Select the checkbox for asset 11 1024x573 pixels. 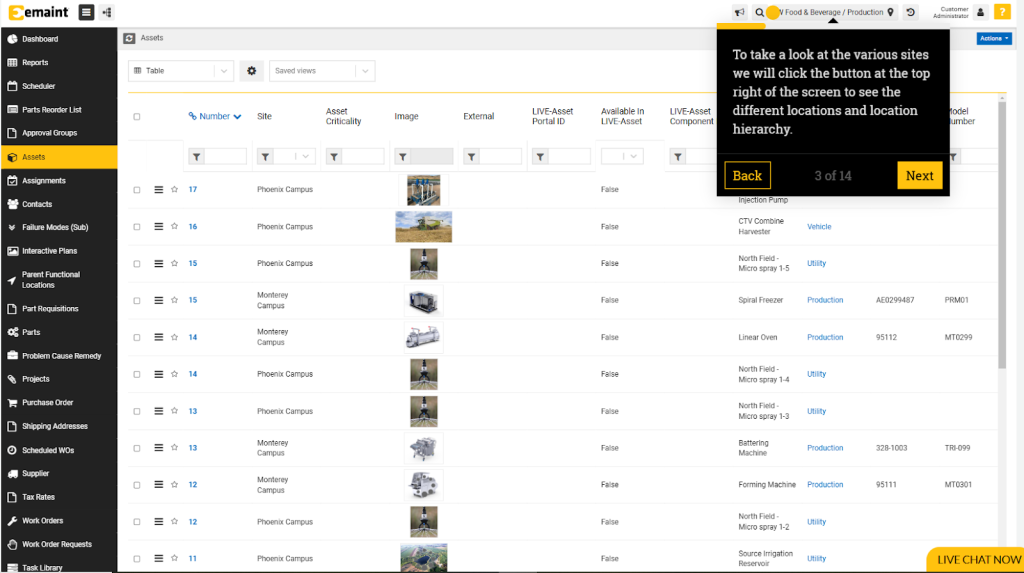pyautogui.click(x=137, y=559)
